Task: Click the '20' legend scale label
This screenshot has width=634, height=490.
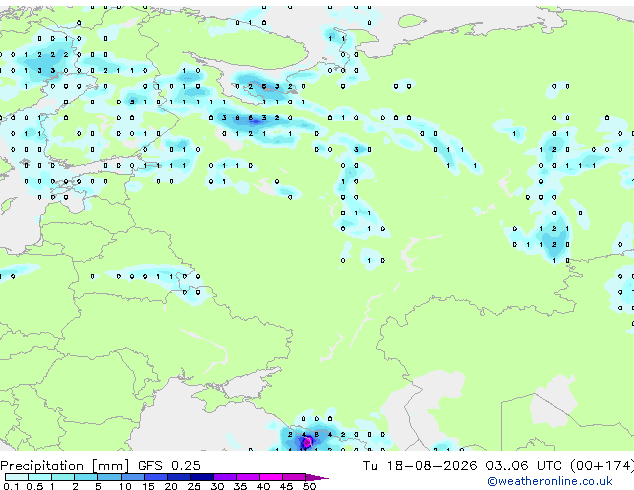Action: pos(171,486)
